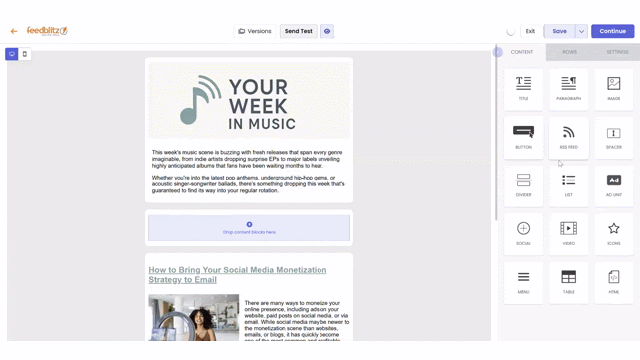Select the Table content block
640x360 pixels.
point(569,282)
